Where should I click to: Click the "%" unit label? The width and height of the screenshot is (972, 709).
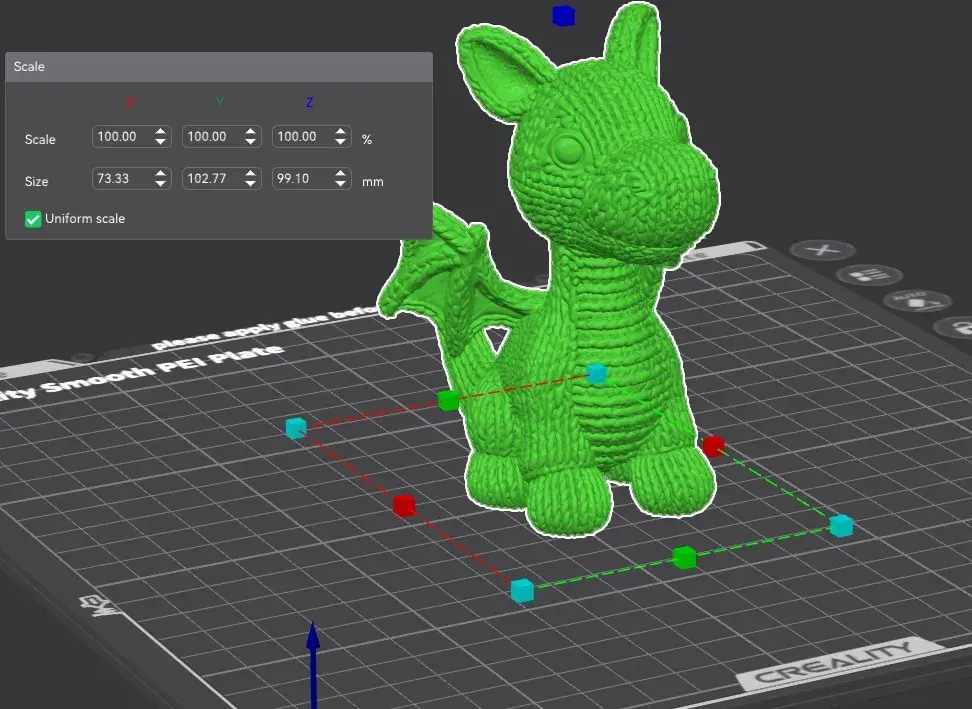(367, 139)
